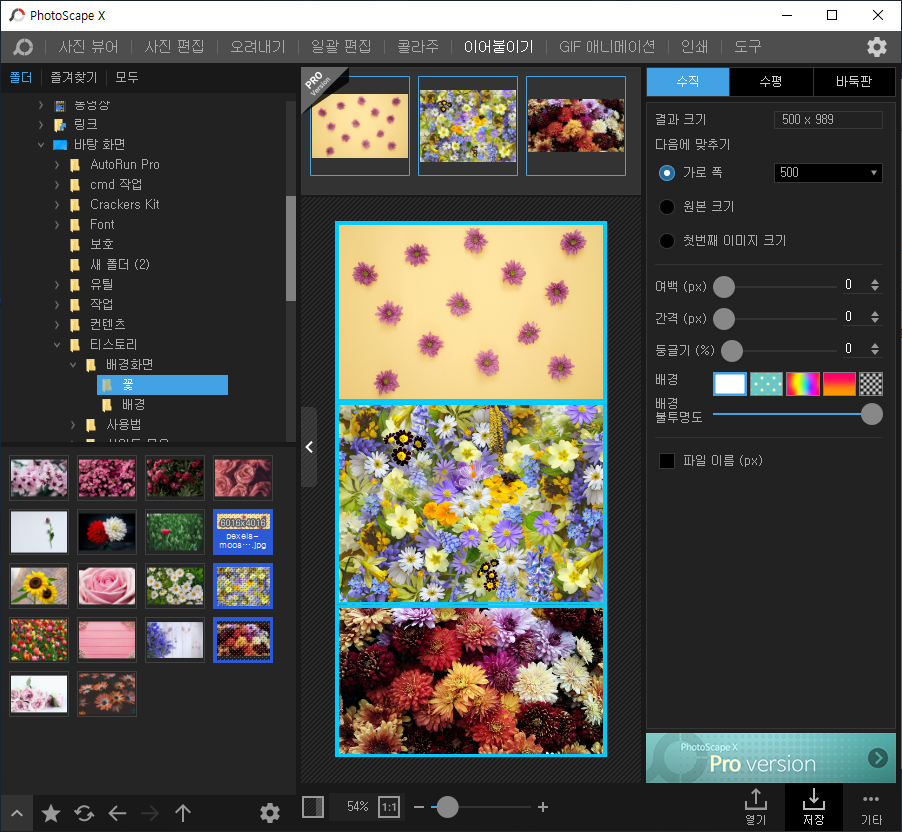Select rainbow color background swatch
The width and height of the screenshot is (902, 832).
coord(802,384)
